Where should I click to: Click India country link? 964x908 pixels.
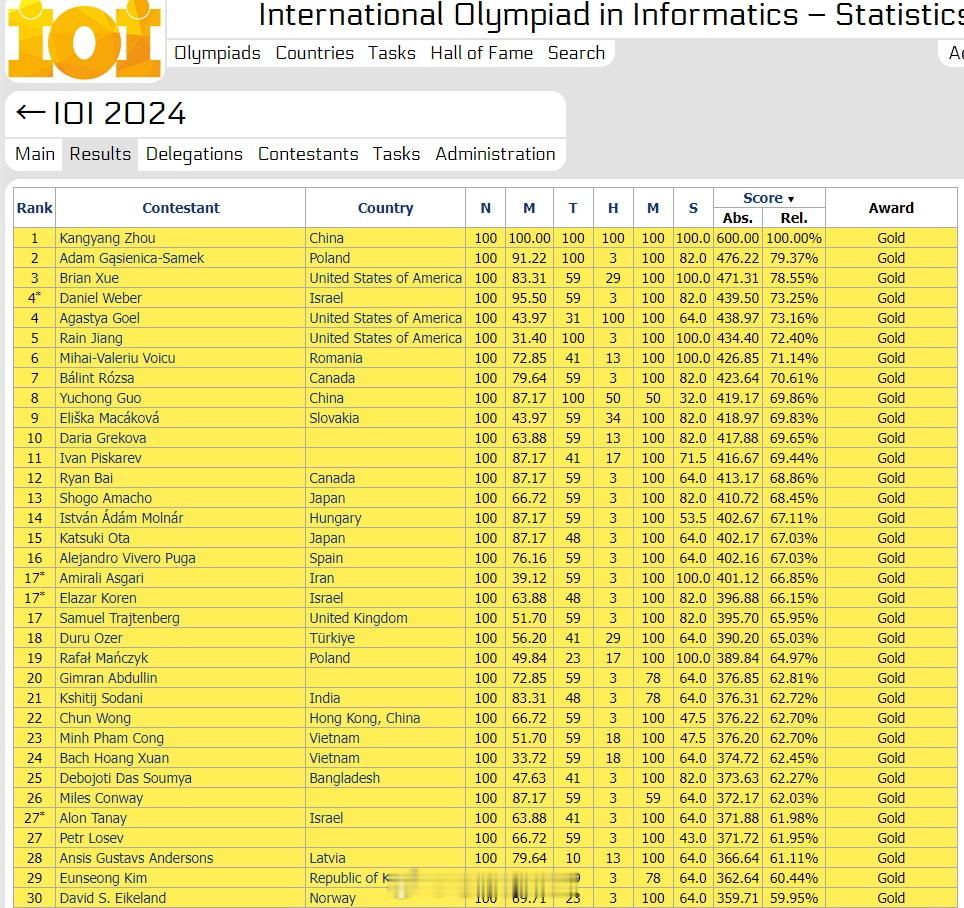(325, 698)
